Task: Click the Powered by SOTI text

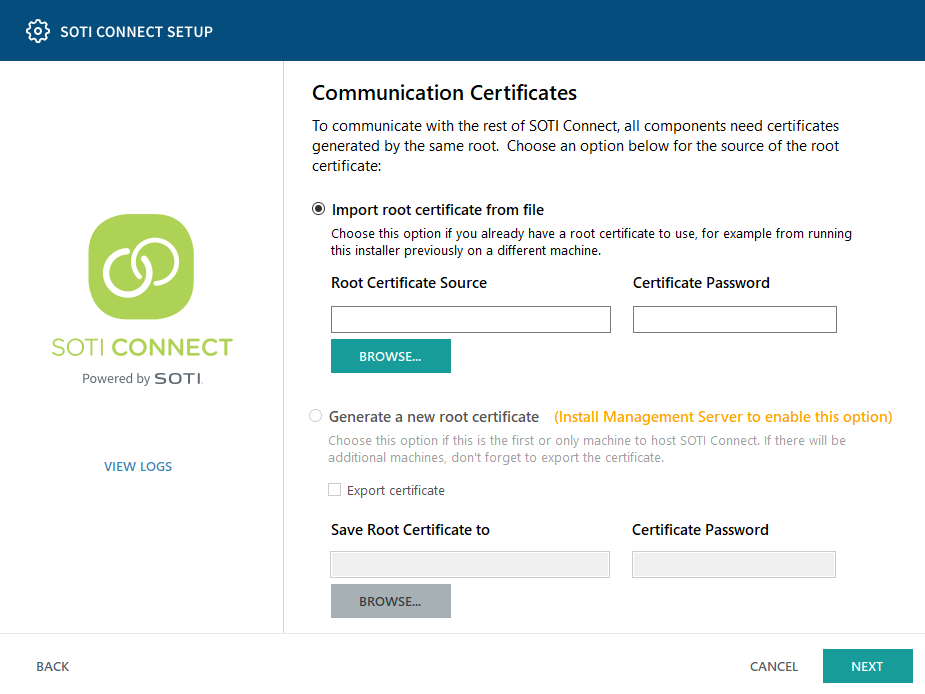Action: click(x=142, y=378)
